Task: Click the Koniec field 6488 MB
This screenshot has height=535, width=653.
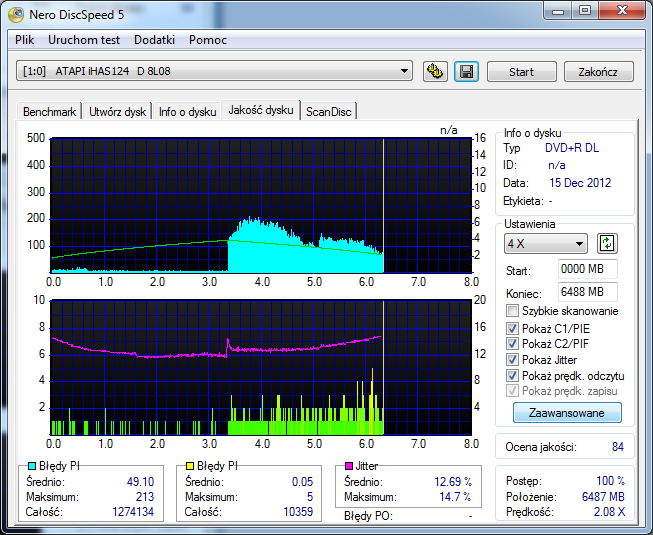Action: pyautogui.click(x=587, y=292)
